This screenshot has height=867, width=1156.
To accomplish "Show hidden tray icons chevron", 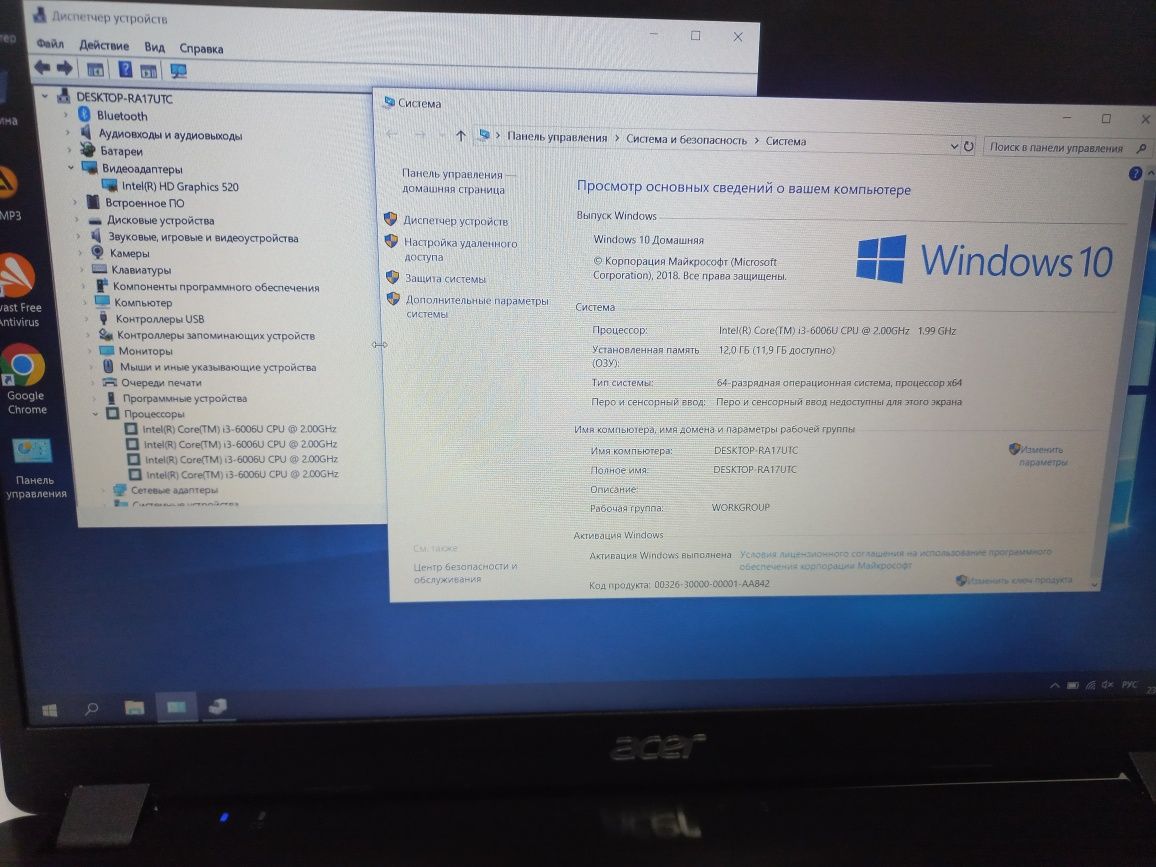I will coord(1055,686).
